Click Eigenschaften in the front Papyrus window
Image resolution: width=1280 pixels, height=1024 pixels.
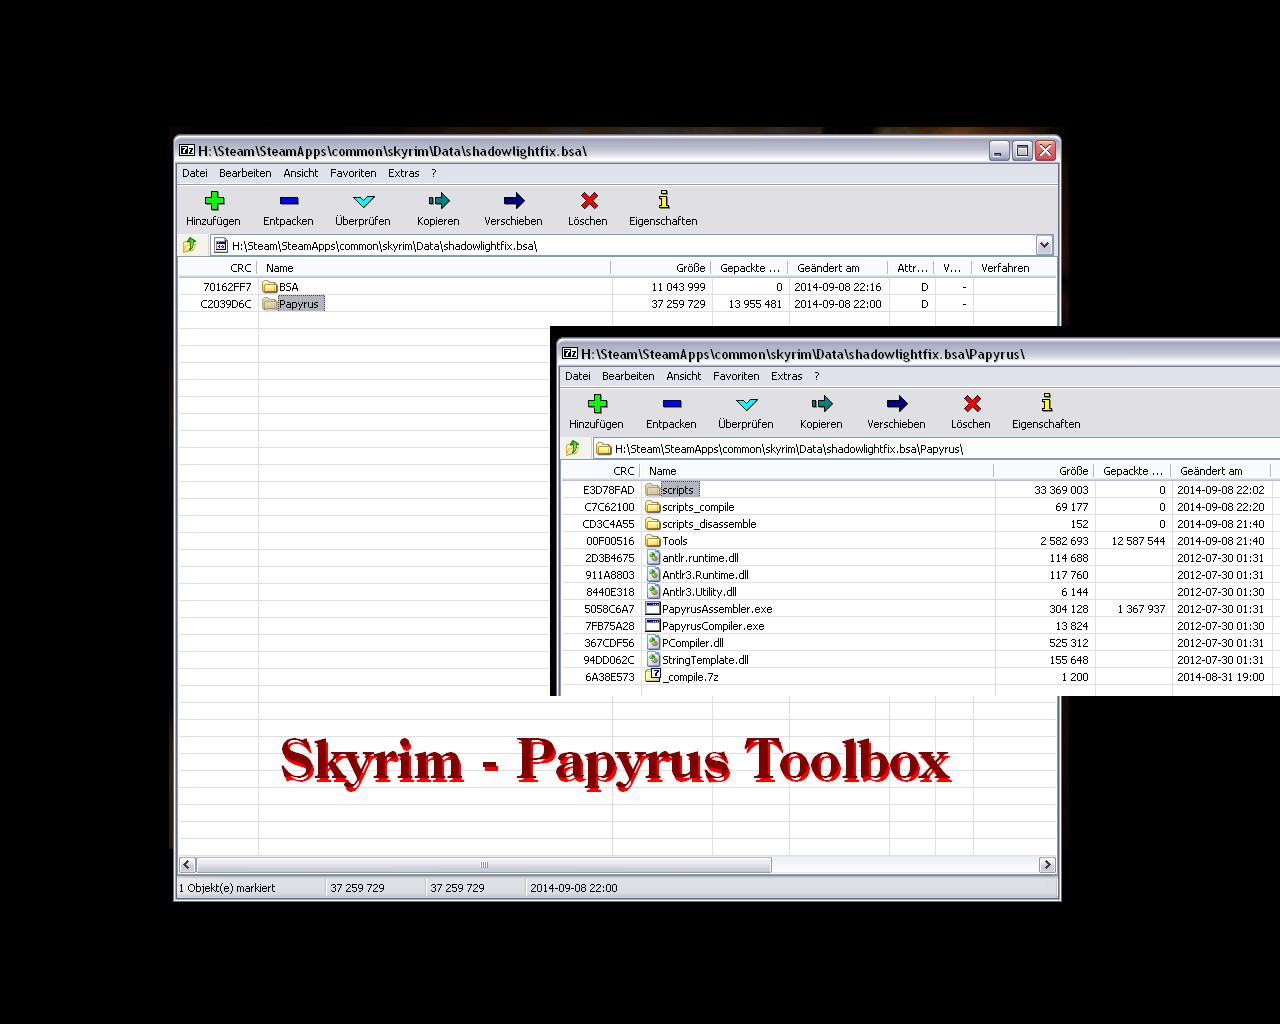pos(1046,412)
